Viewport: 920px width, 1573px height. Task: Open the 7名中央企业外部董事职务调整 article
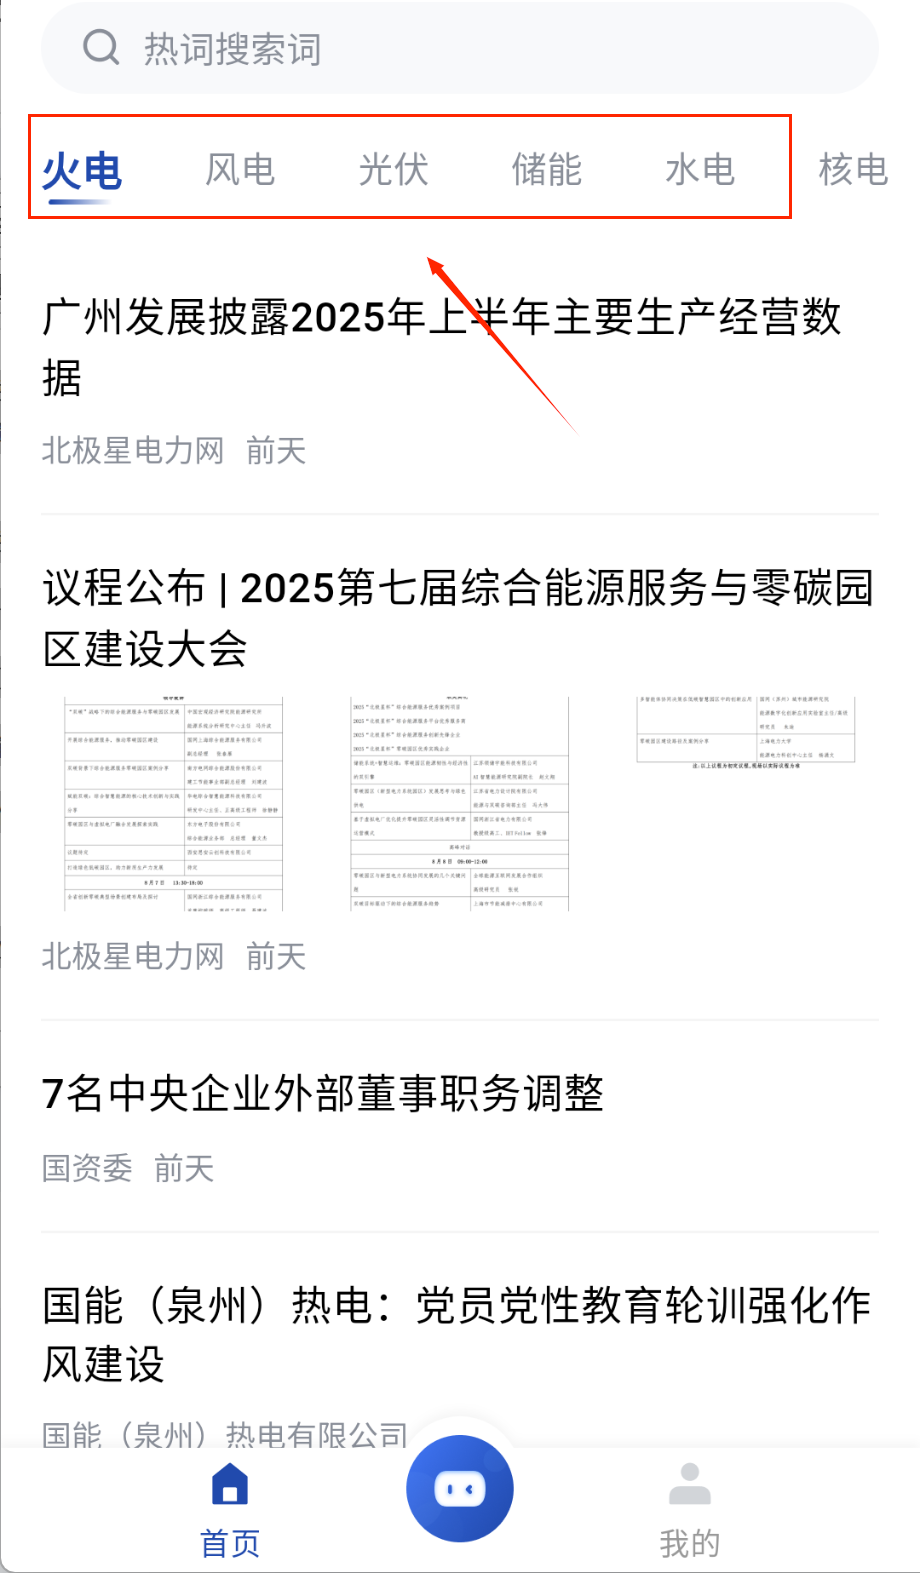click(x=323, y=1093)
